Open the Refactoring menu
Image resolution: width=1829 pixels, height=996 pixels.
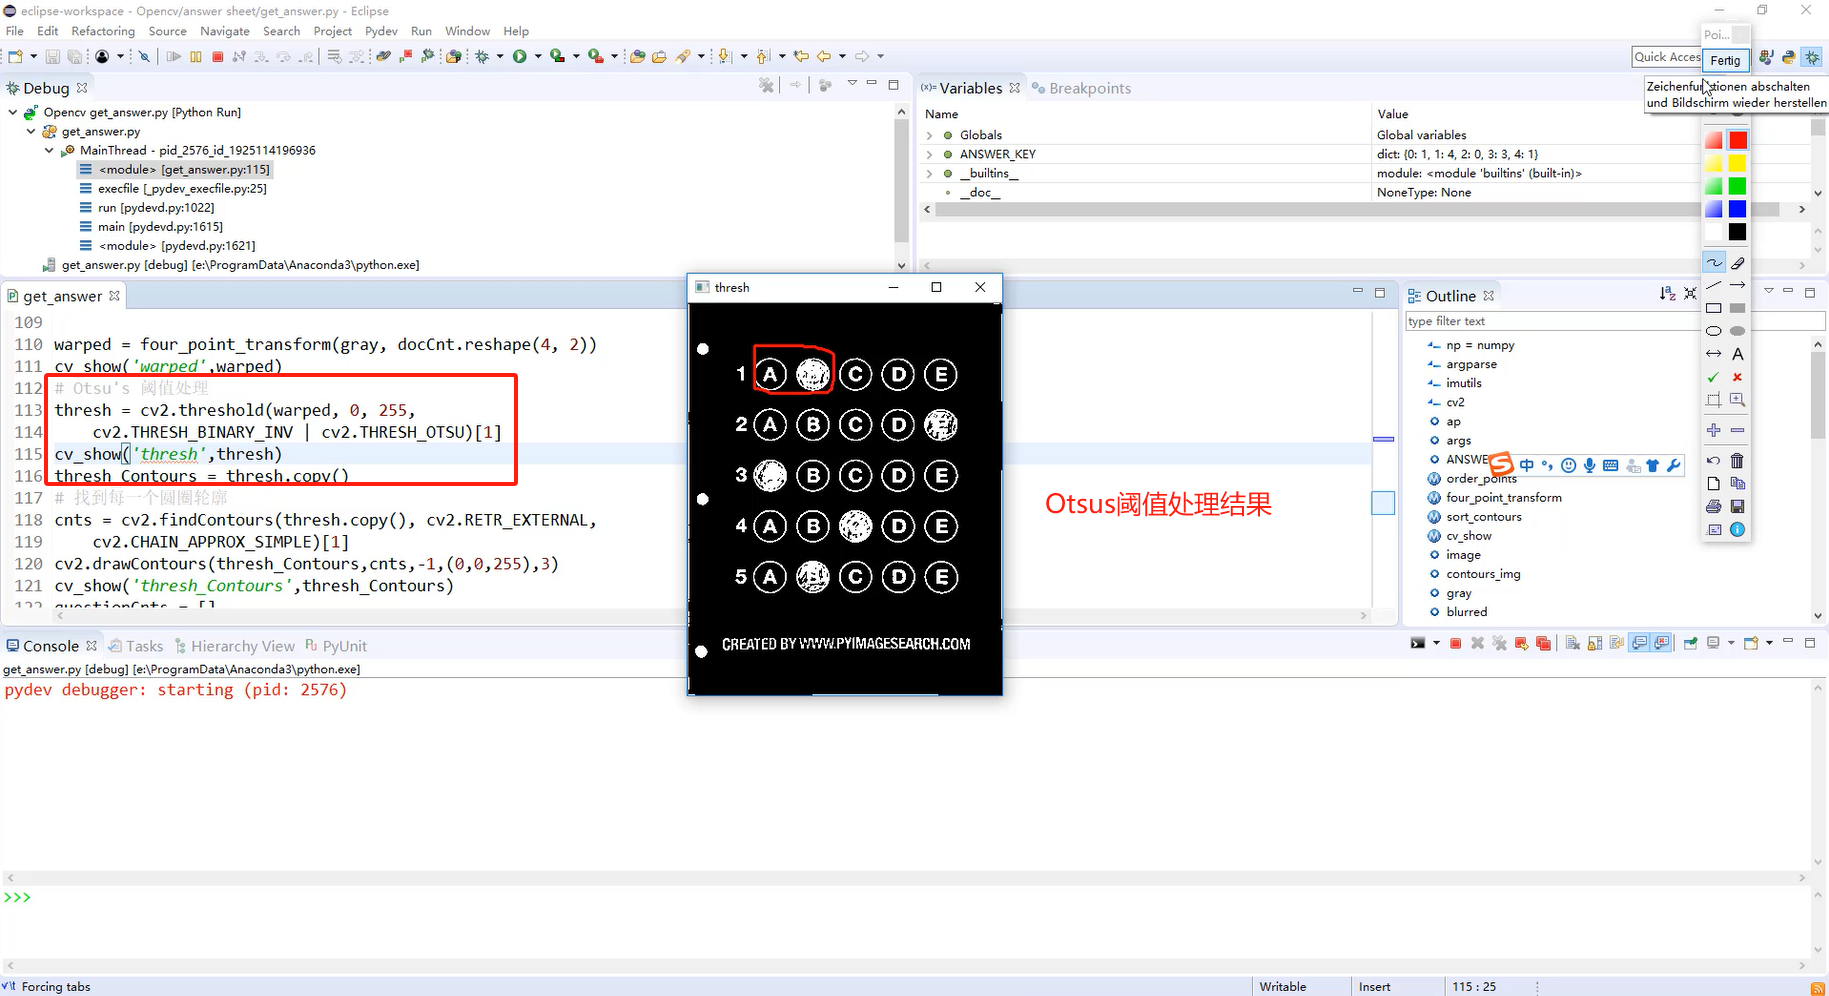tap(102, 31)
